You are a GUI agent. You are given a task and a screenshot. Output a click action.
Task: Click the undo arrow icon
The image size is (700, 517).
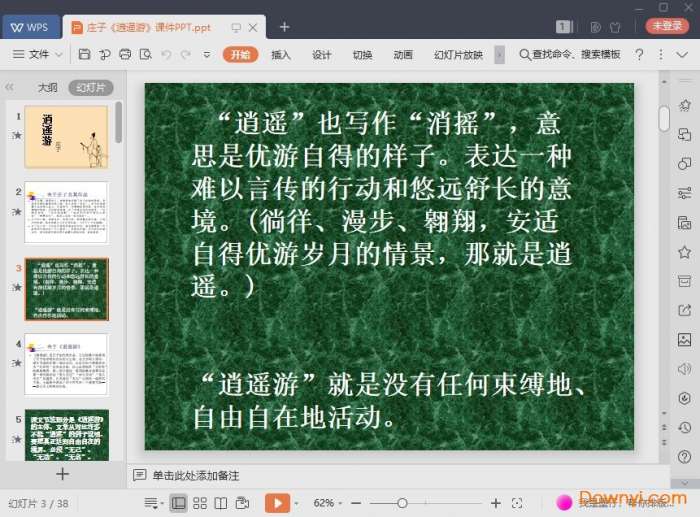[166, 54]
